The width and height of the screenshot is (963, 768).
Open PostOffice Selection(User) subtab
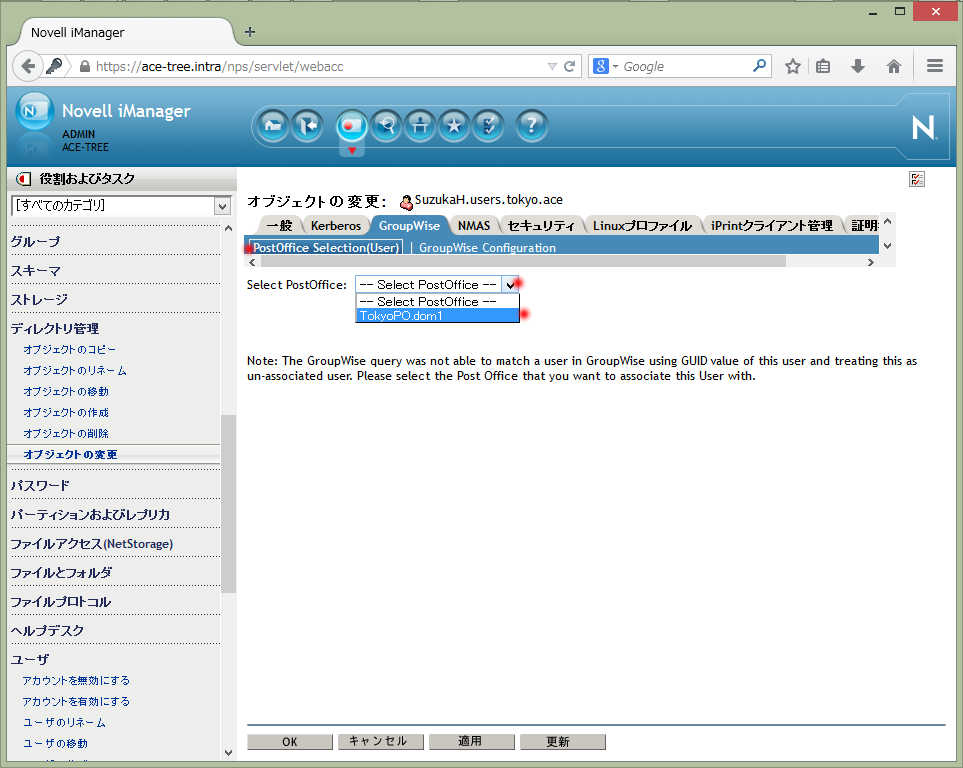[326, 248]
